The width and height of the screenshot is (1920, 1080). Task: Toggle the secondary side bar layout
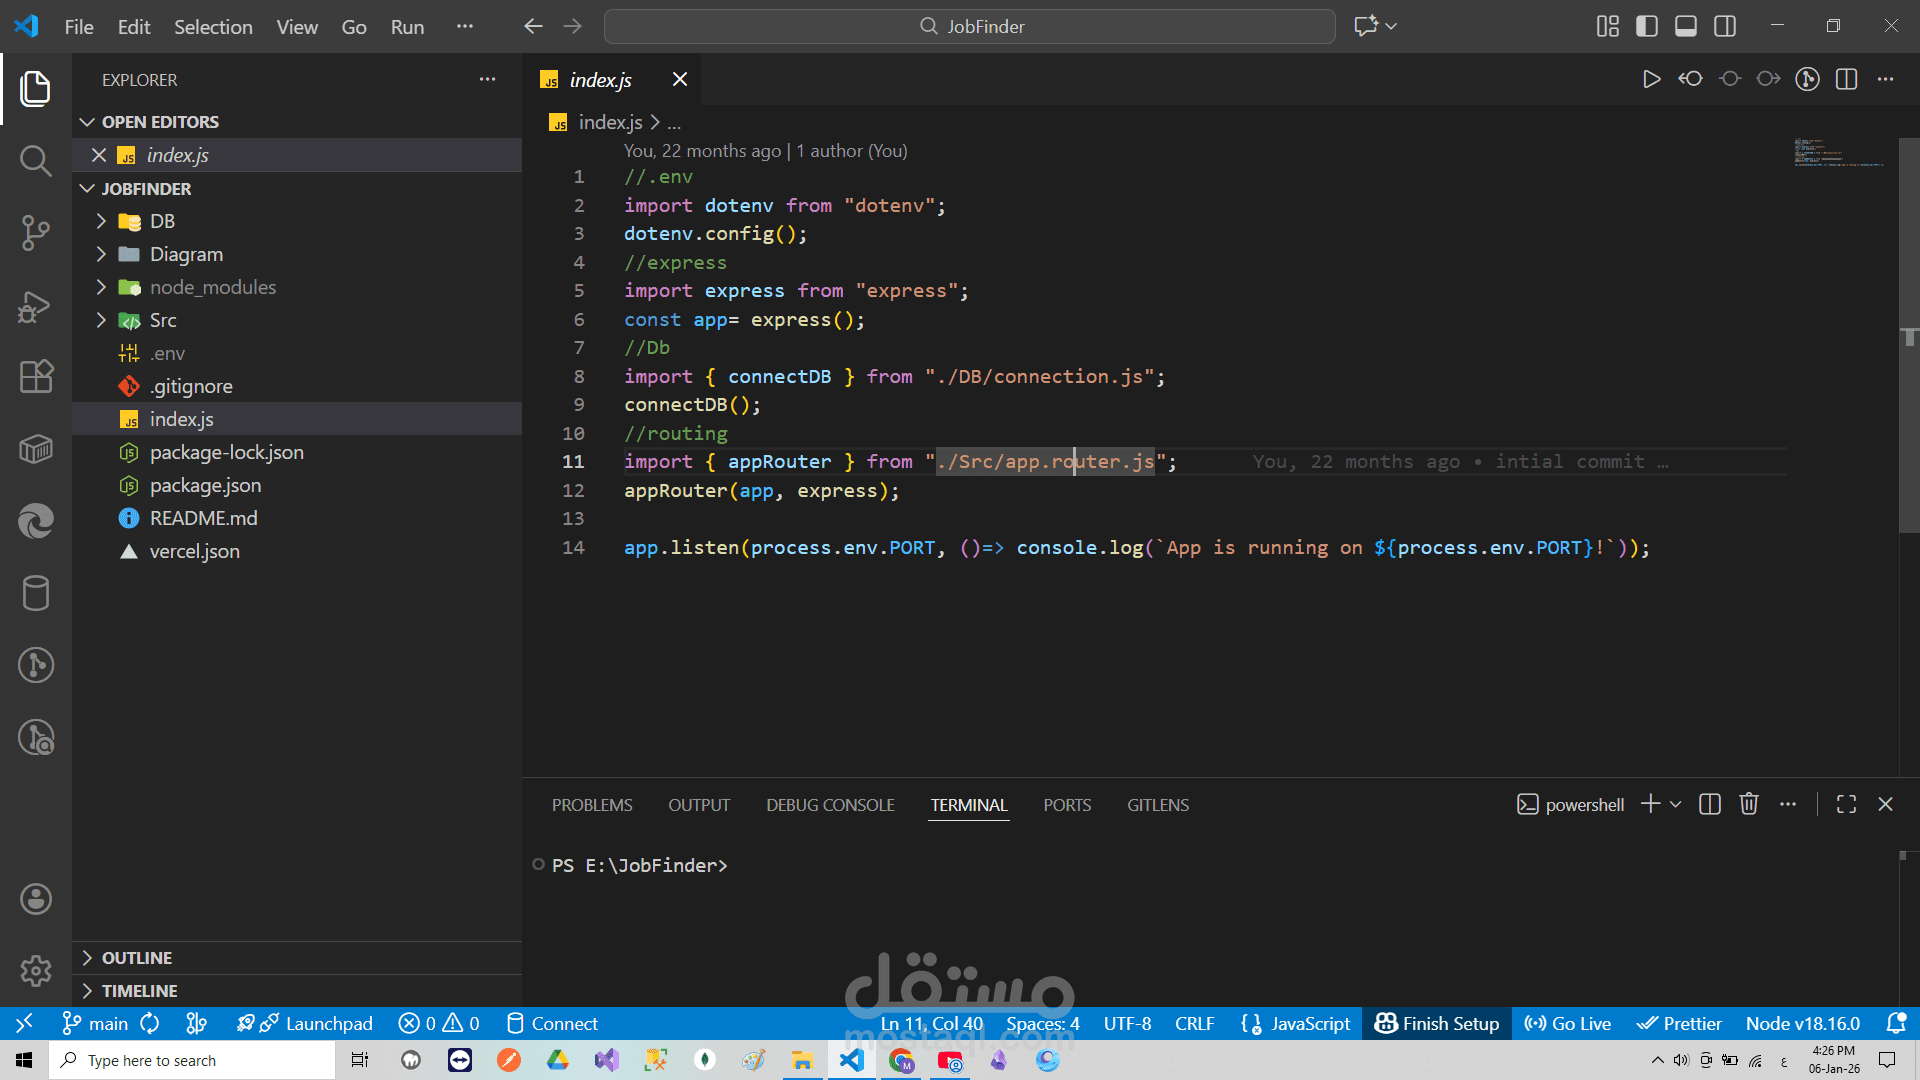1725,26
